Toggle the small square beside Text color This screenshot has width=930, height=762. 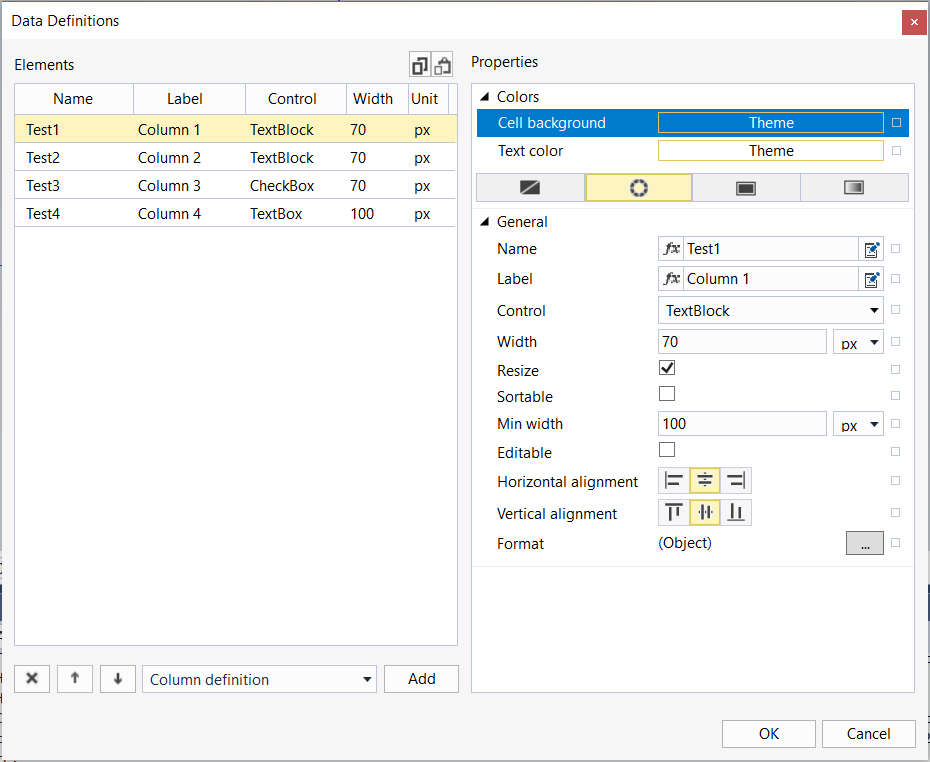click(x=896, y=151)
